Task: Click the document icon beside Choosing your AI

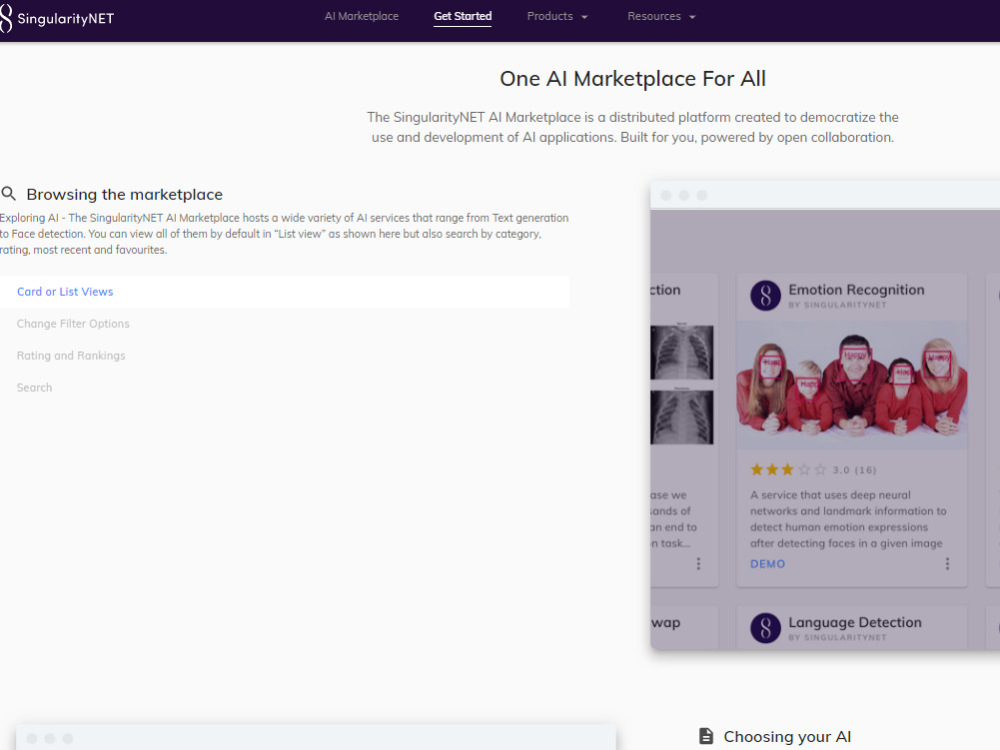Action: click(x=706, y=736)
